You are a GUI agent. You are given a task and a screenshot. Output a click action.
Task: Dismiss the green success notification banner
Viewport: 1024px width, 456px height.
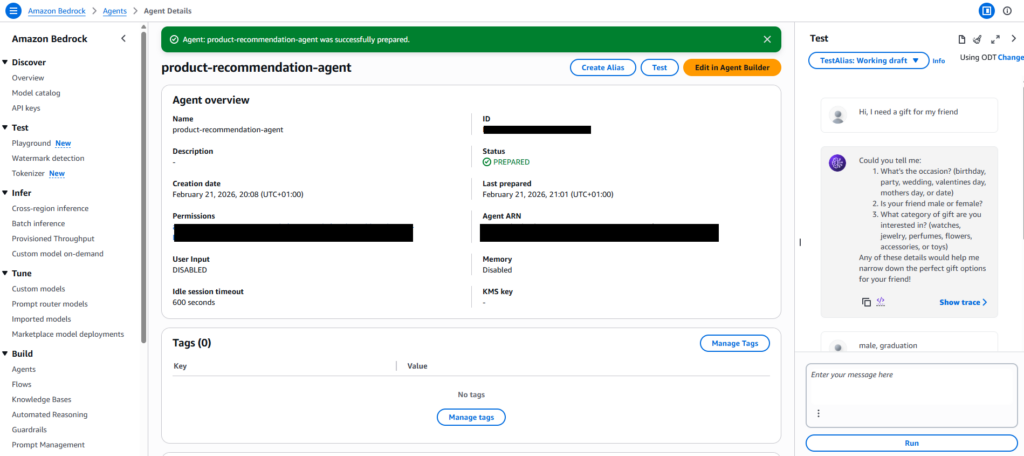(767, 39)
